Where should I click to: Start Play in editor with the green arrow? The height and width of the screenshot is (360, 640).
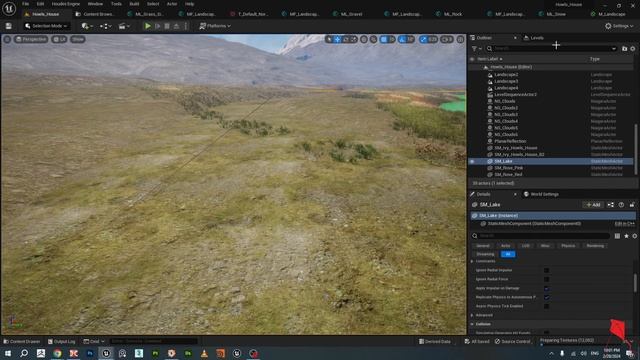(148, 26)
